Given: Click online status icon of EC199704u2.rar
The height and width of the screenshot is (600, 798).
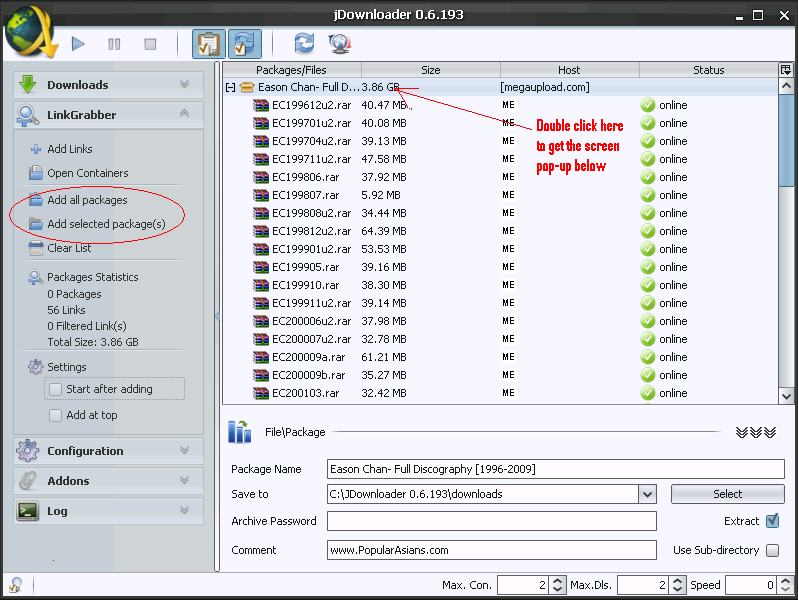Looking at the screenshot, I should [648, 141].
